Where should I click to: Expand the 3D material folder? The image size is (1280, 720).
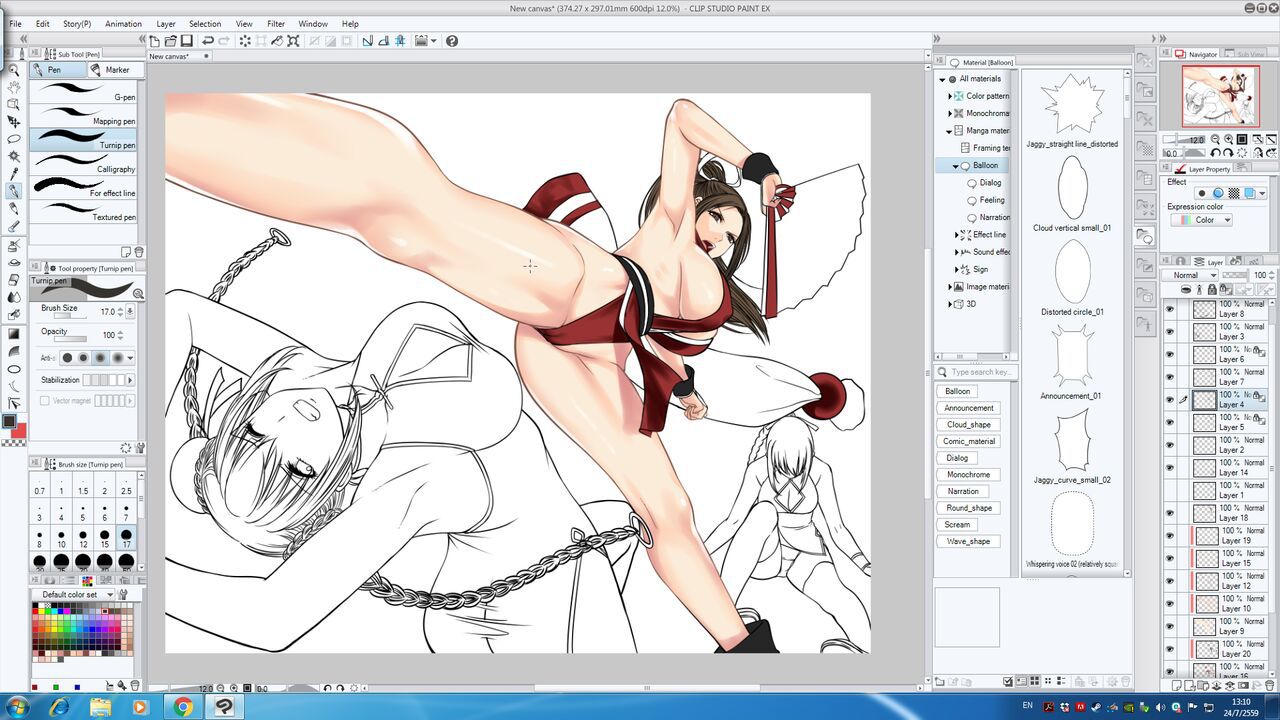point(950,304)
